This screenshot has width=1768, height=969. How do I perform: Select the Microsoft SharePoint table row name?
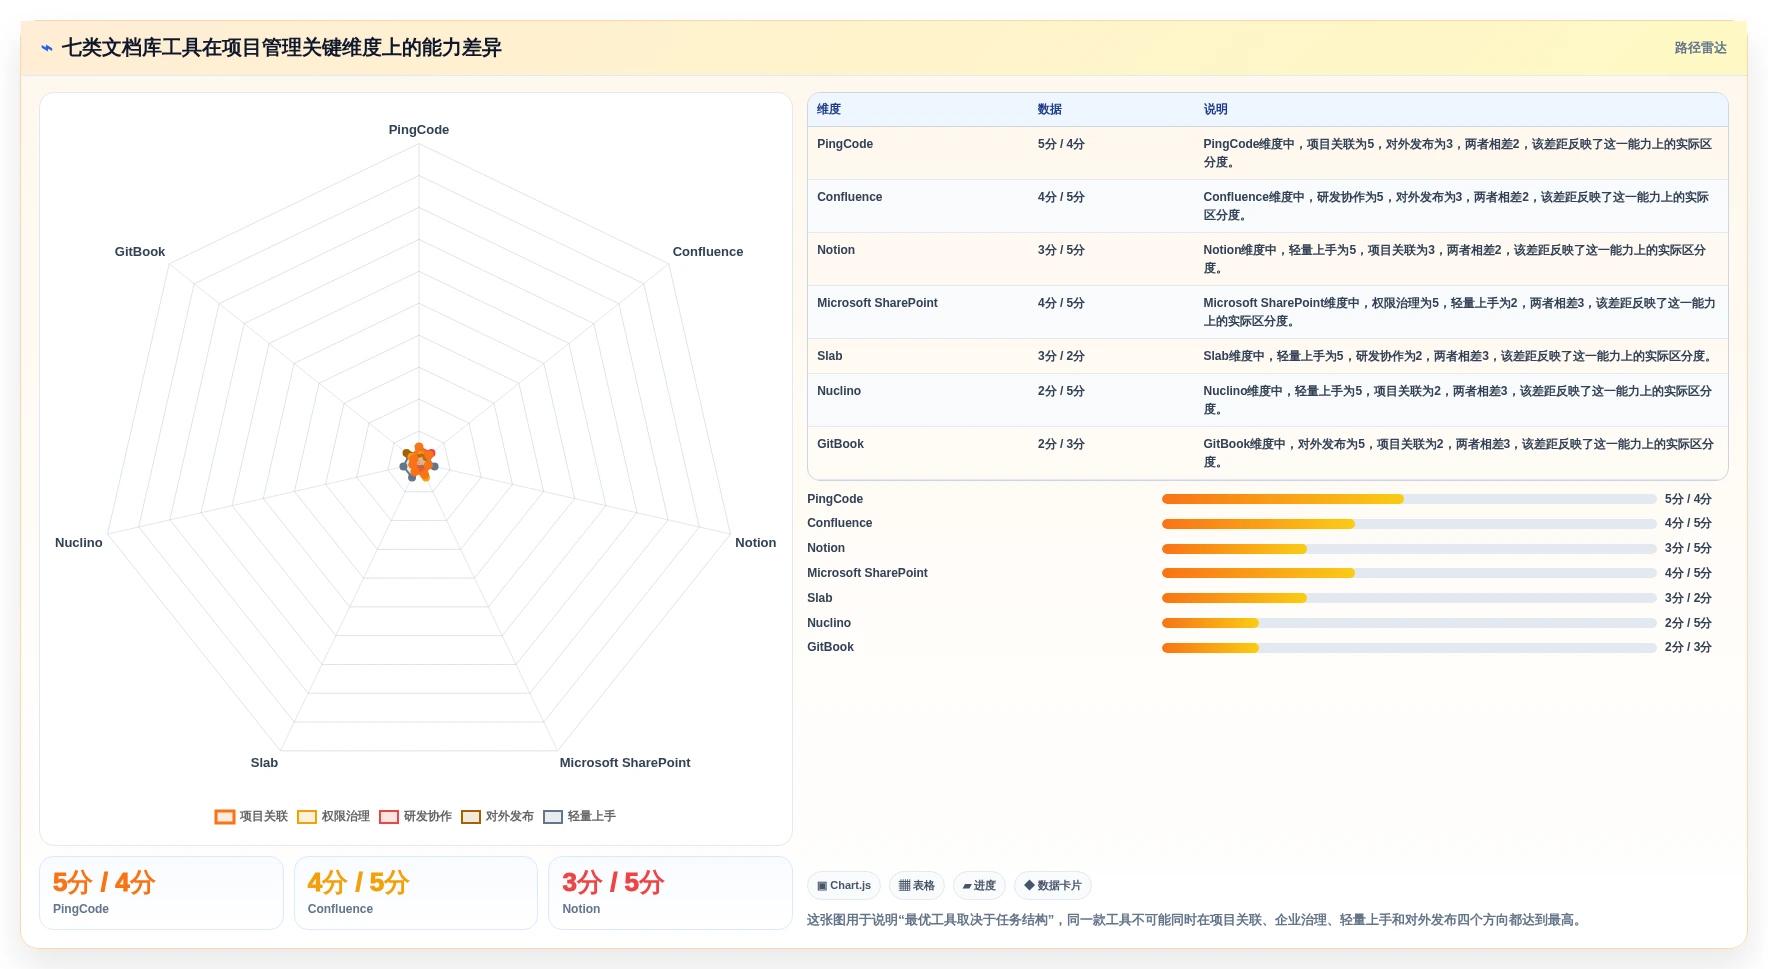coord(877,303)
